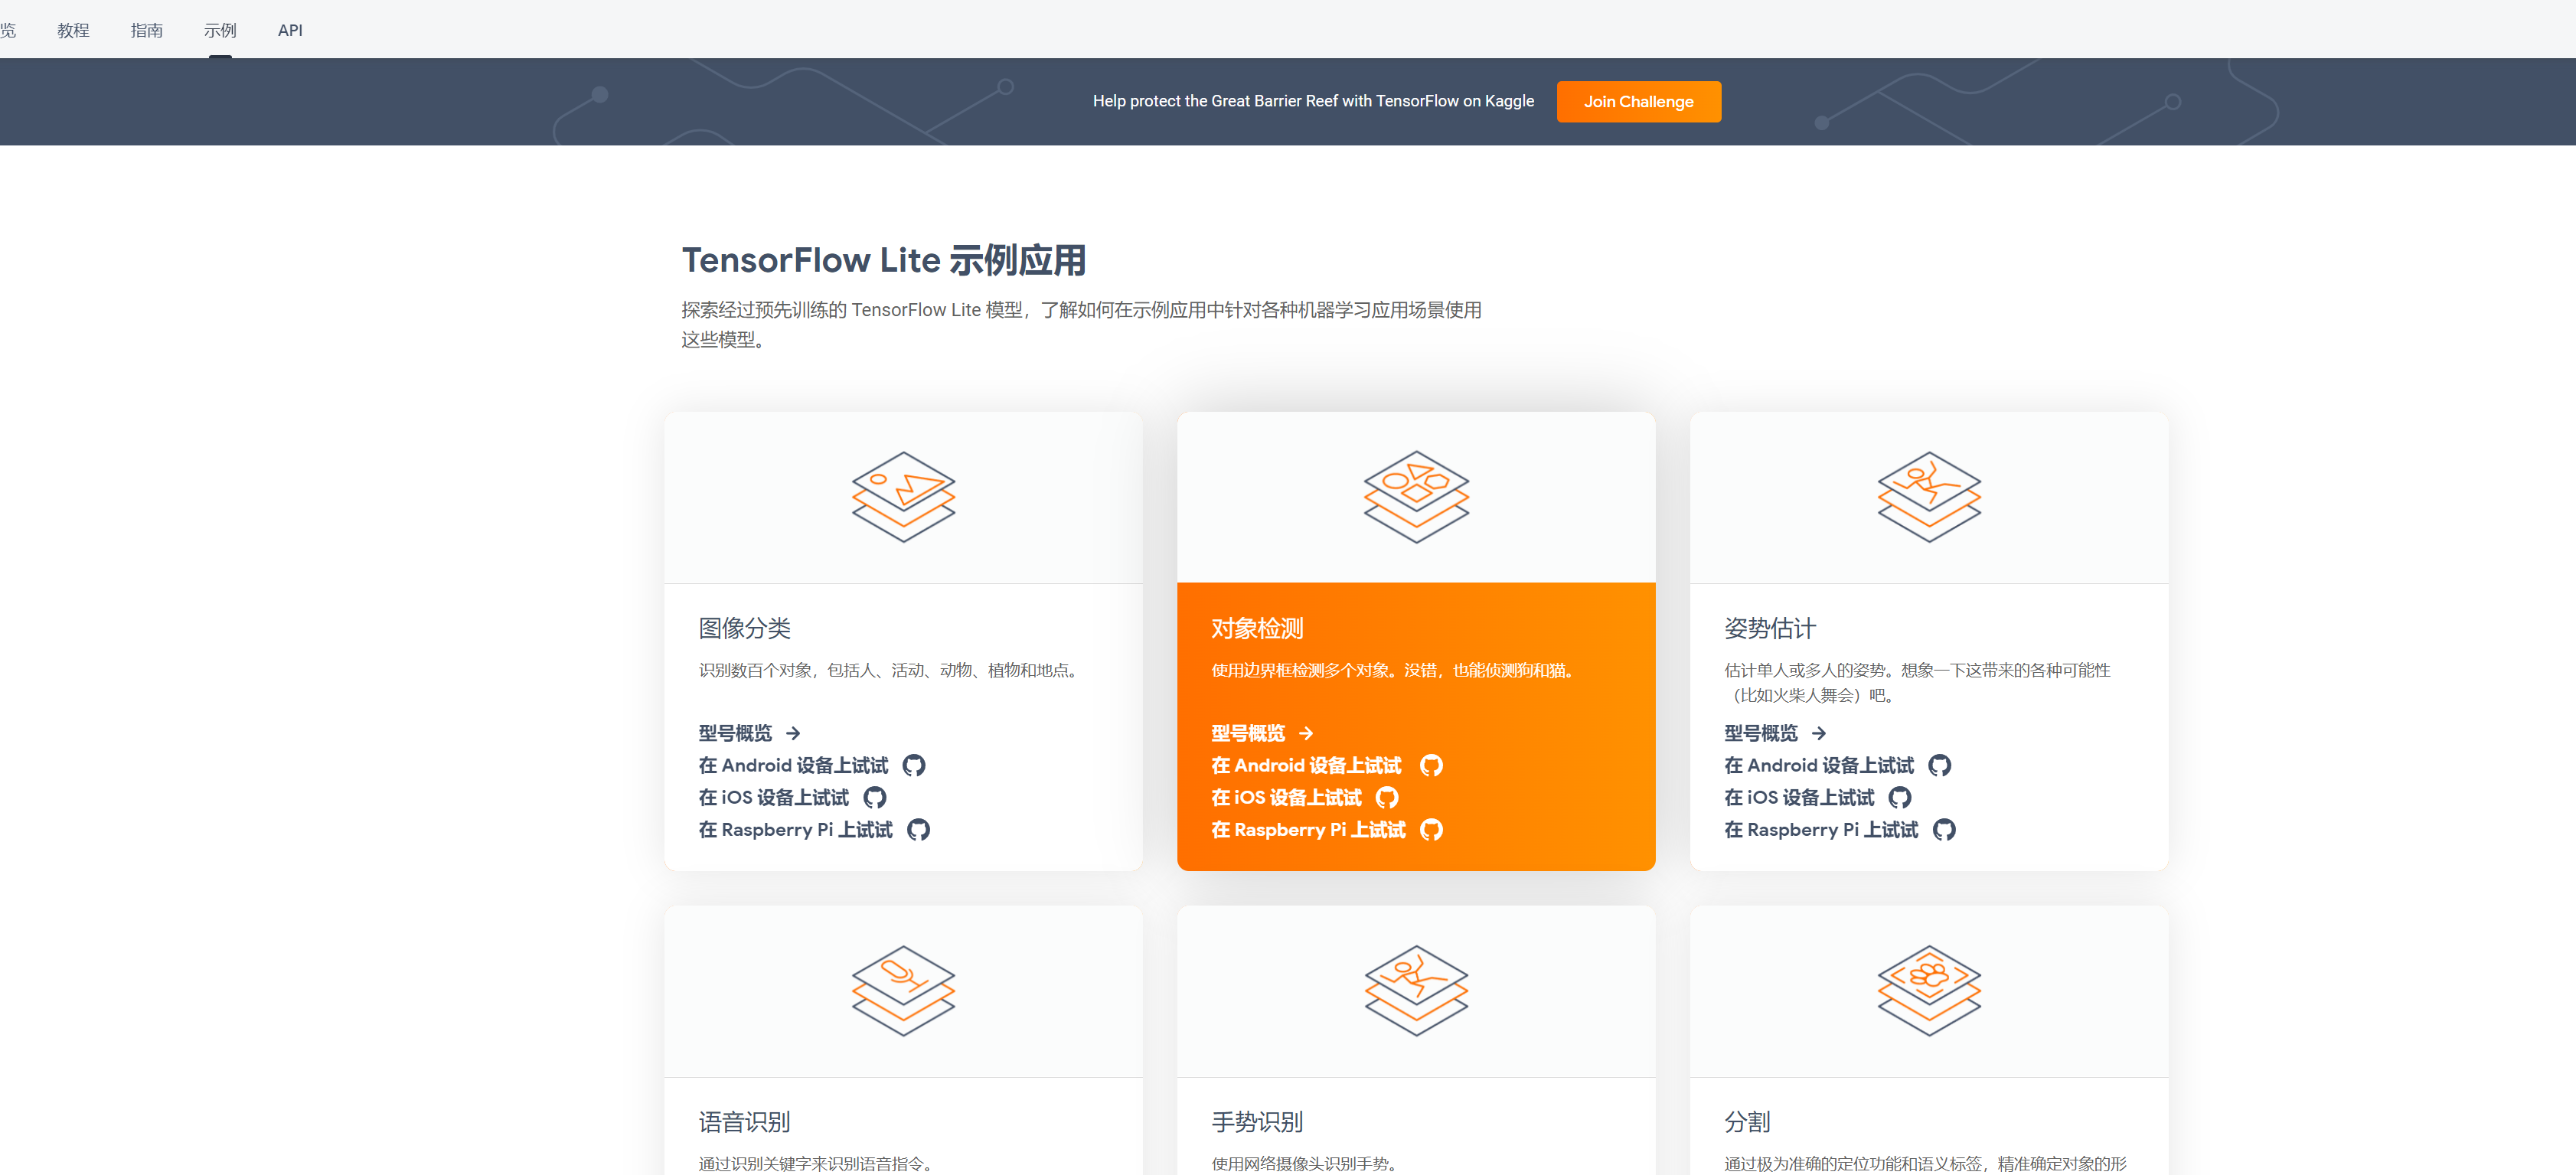Click 使用网络摄像头识别手势 text
This screenshot has width=2576, height=1175.
pos(1306,1164)
